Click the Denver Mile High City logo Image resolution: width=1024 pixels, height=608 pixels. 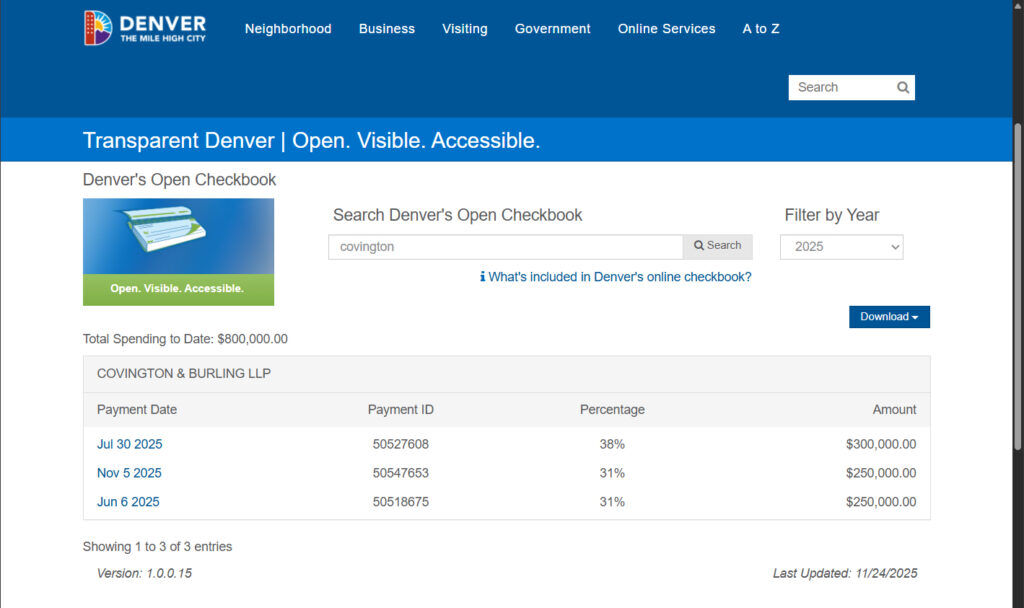click(144, 27)
